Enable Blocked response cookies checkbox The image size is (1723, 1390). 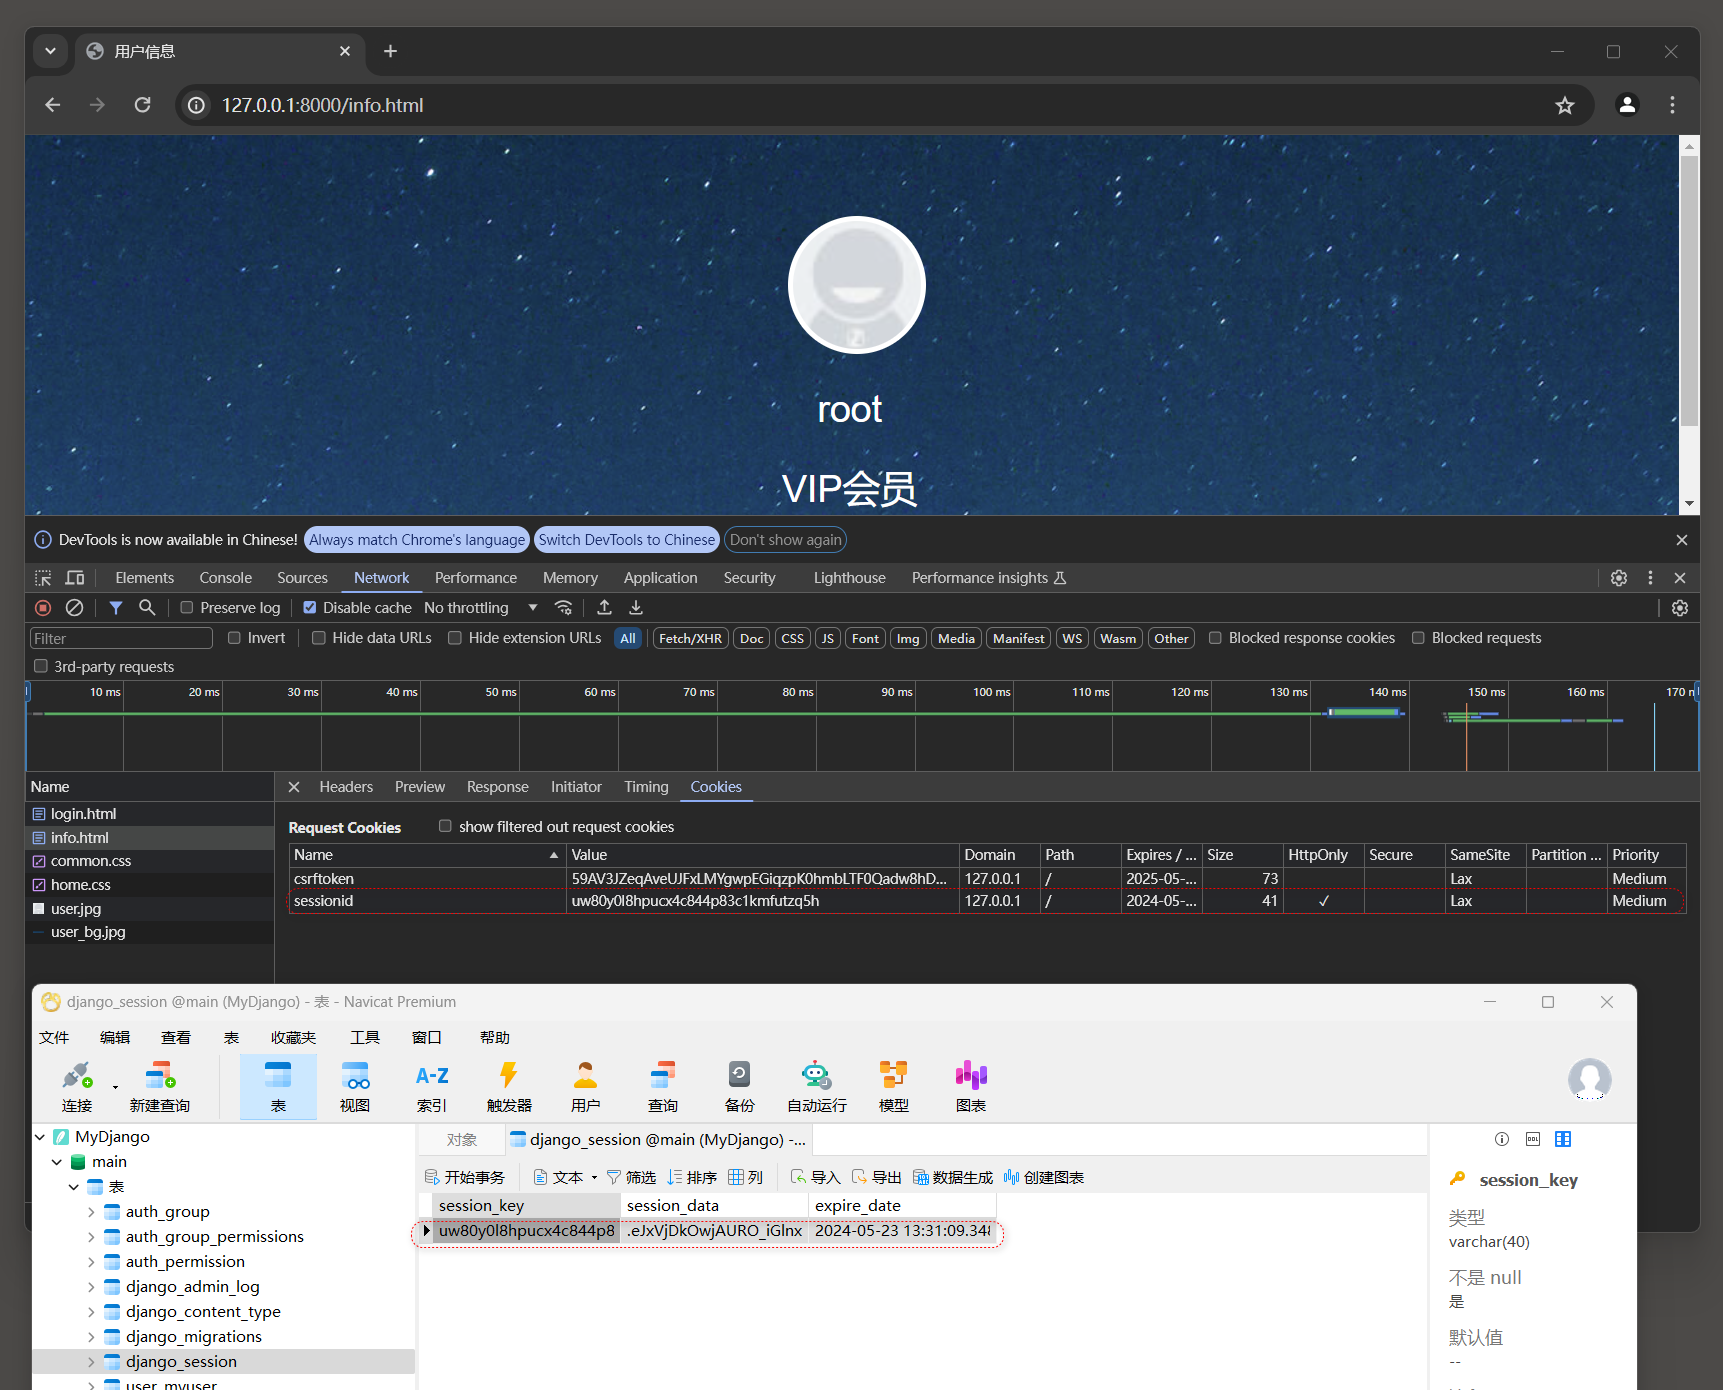click(1215, 638)
